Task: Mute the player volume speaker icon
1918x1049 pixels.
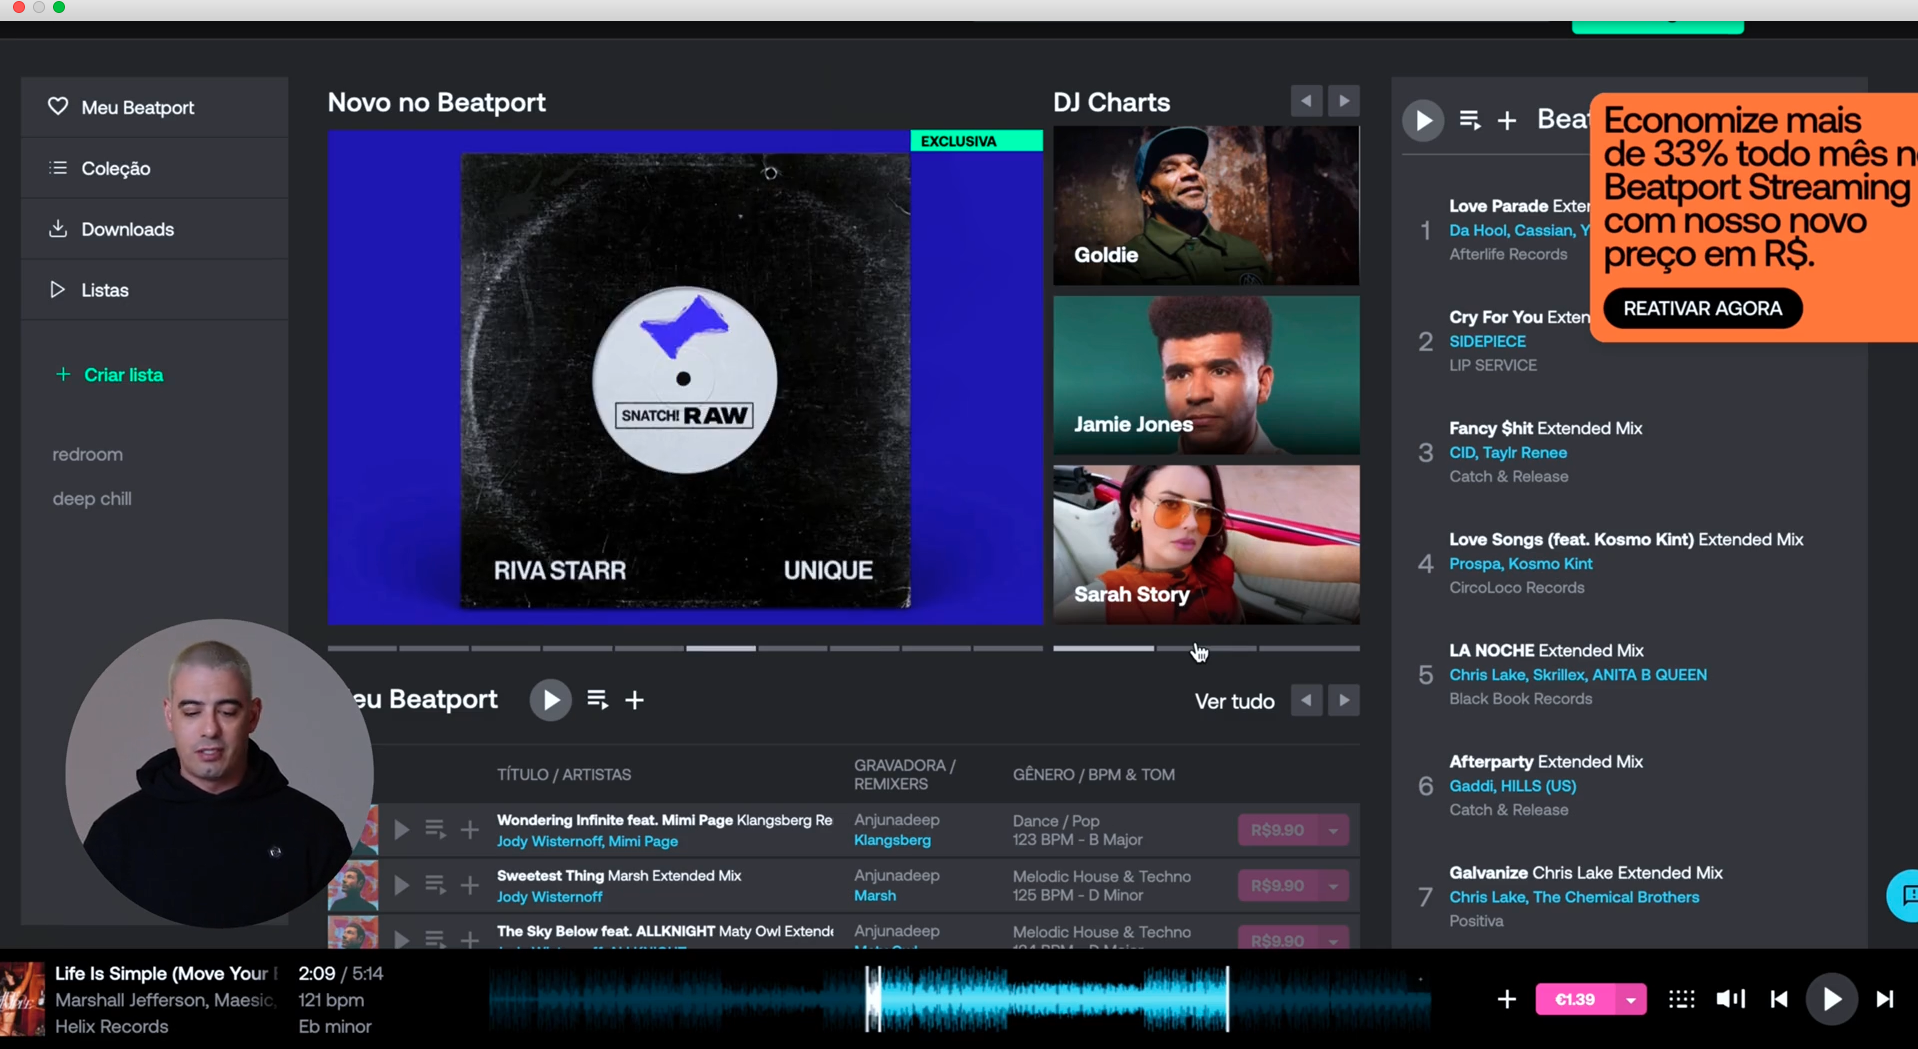Action: pos(1730,999)
